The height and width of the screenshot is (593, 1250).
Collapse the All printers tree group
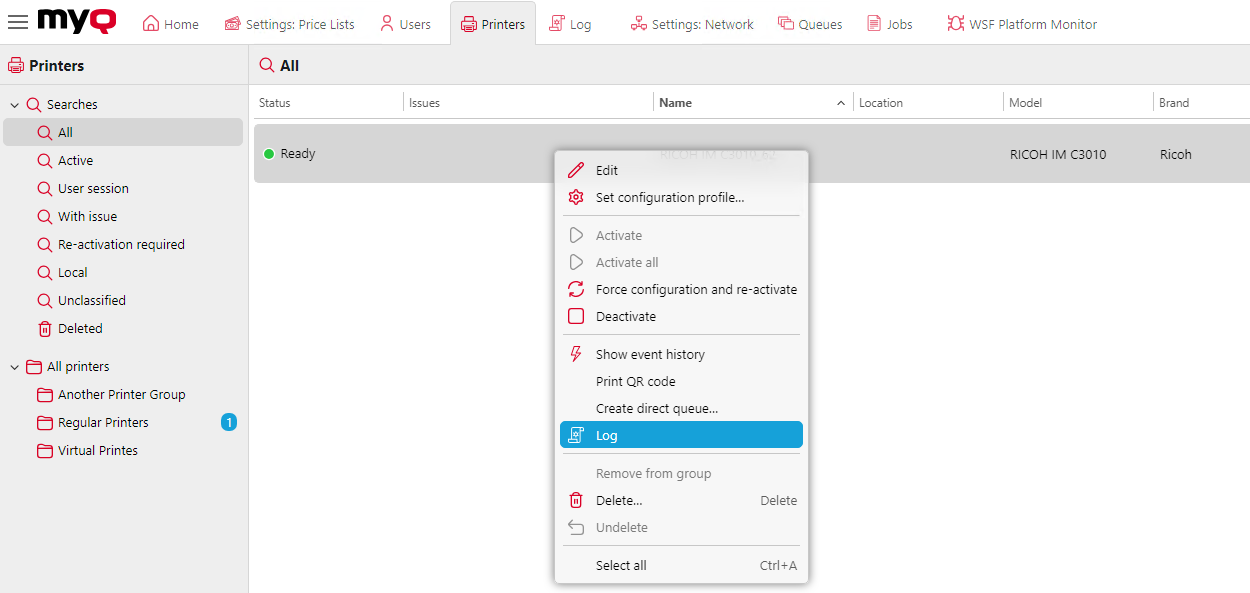coord(15,367)
